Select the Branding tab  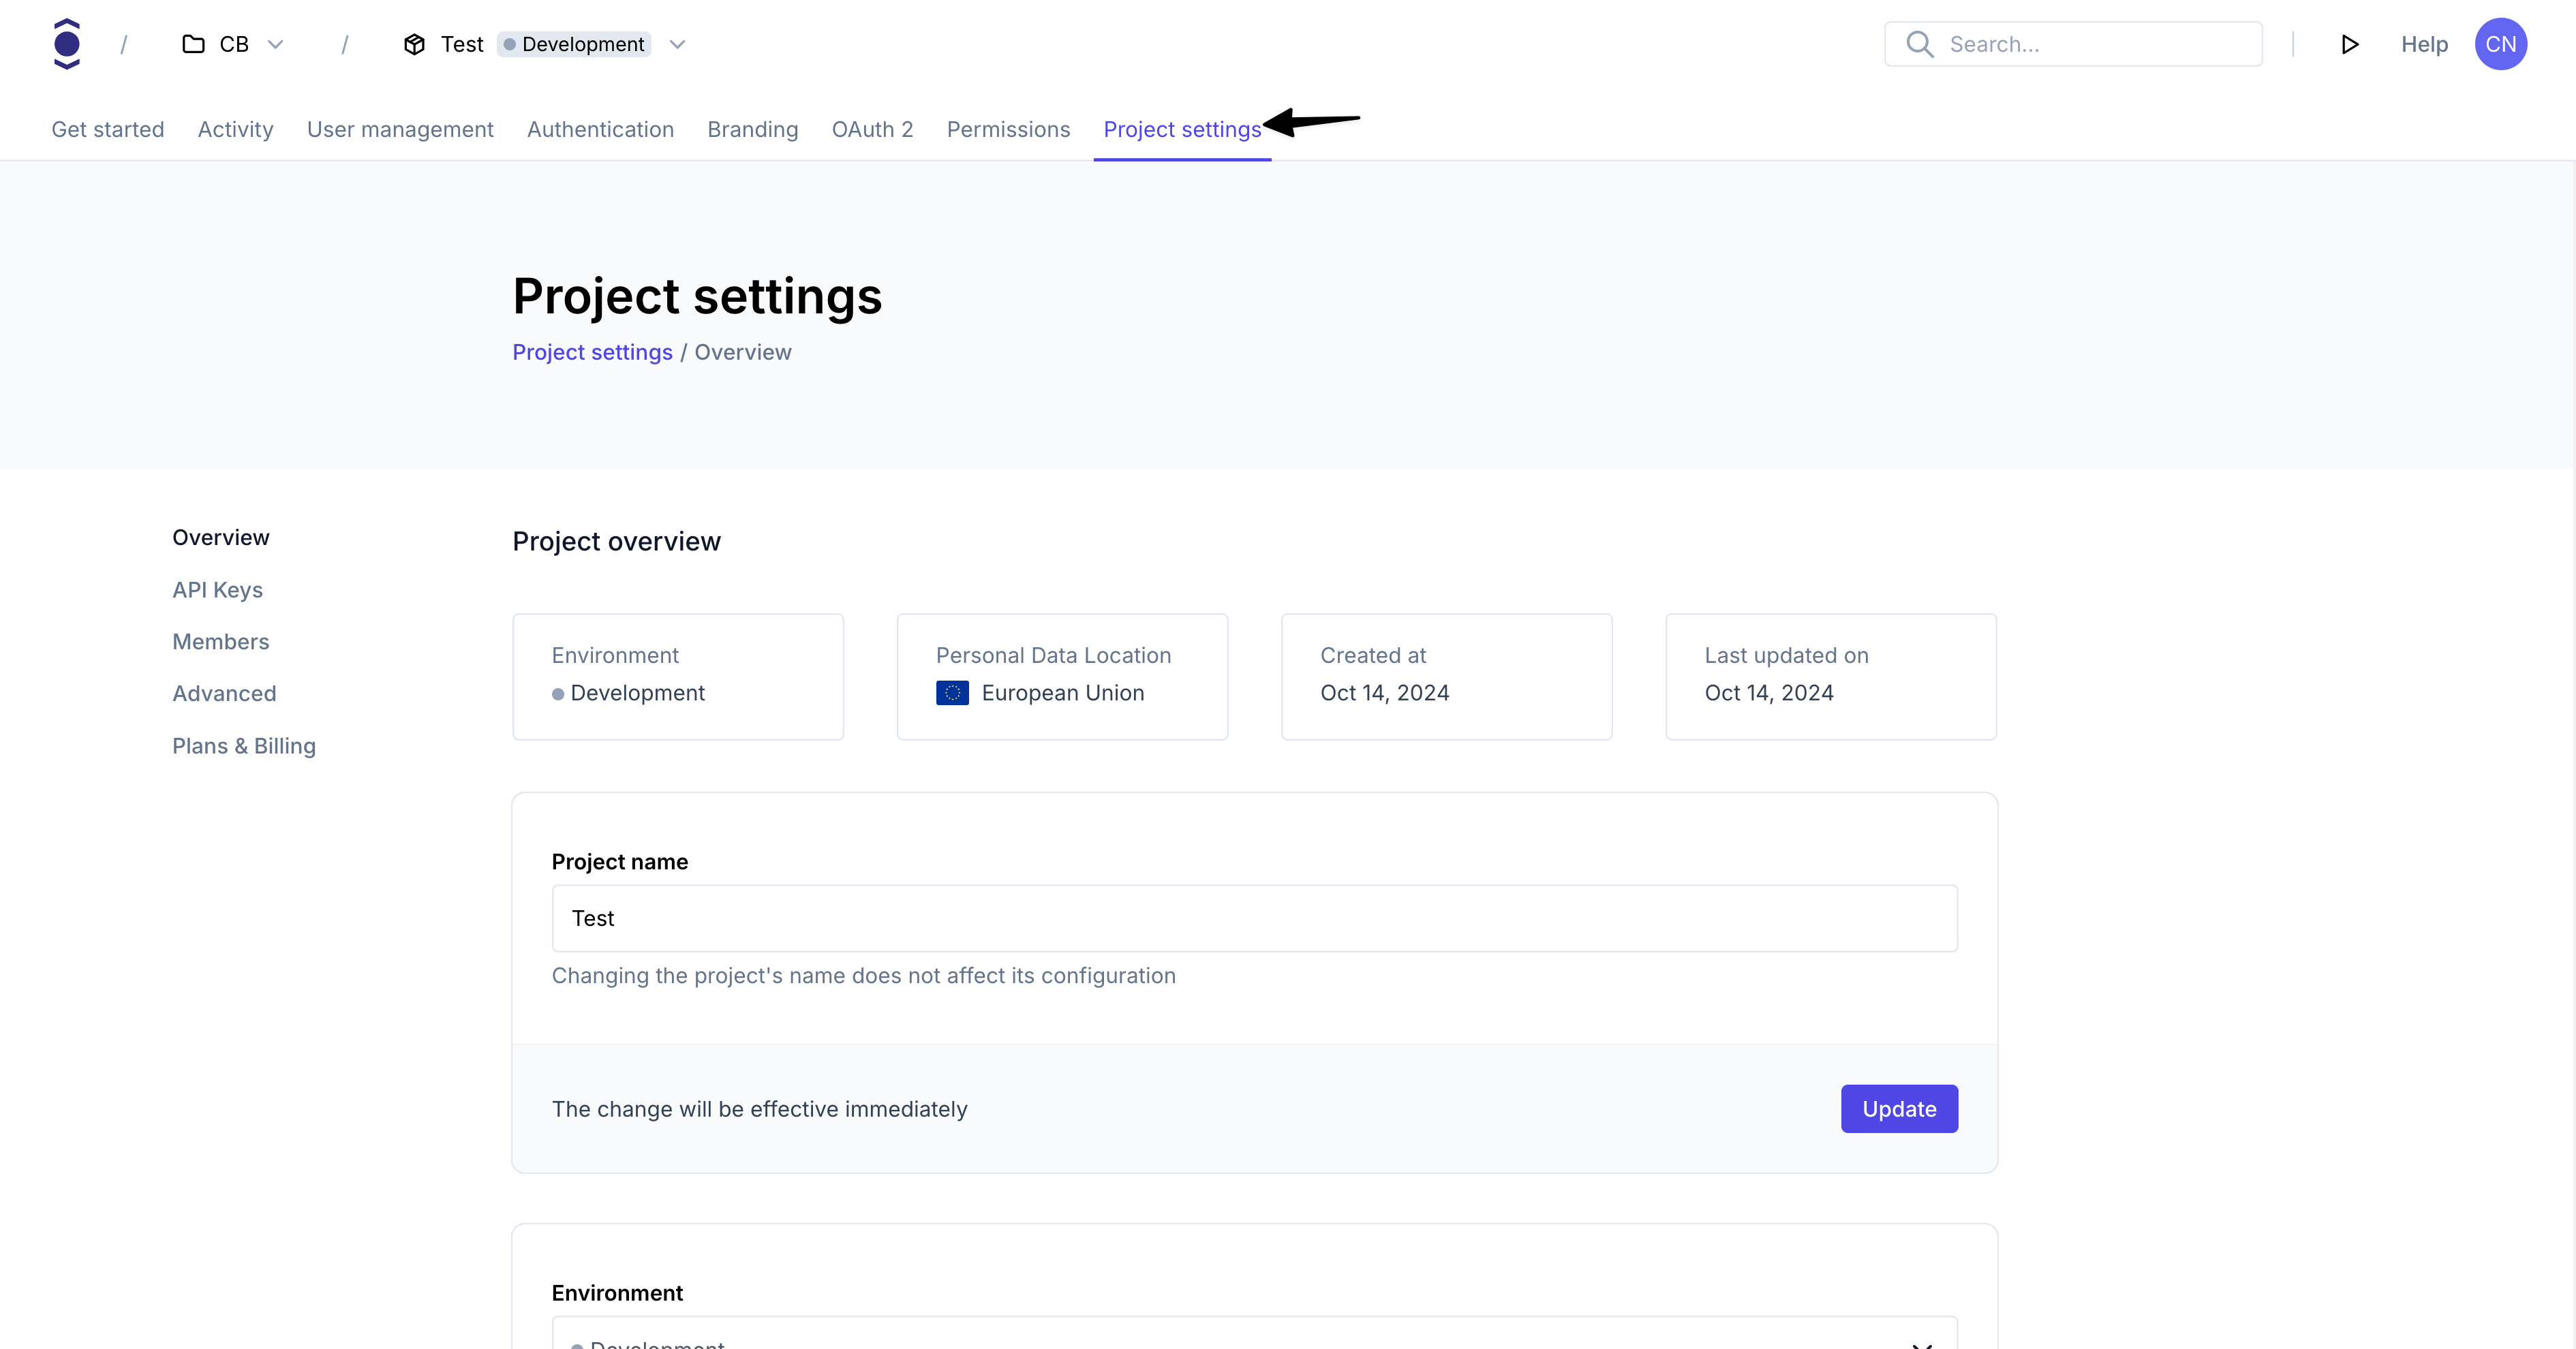pyautogui.click(x=752, y=129)
